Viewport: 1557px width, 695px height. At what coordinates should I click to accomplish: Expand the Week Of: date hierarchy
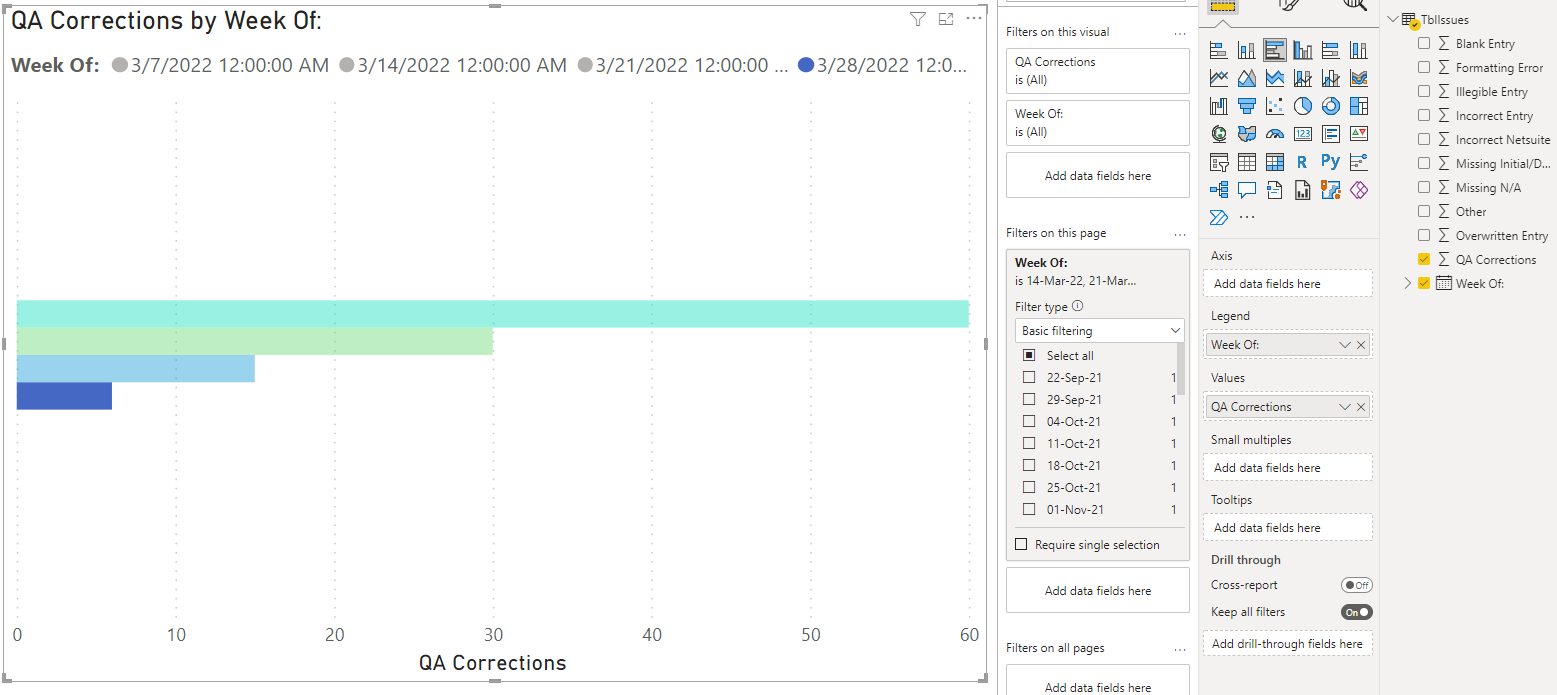[1408, 283]
